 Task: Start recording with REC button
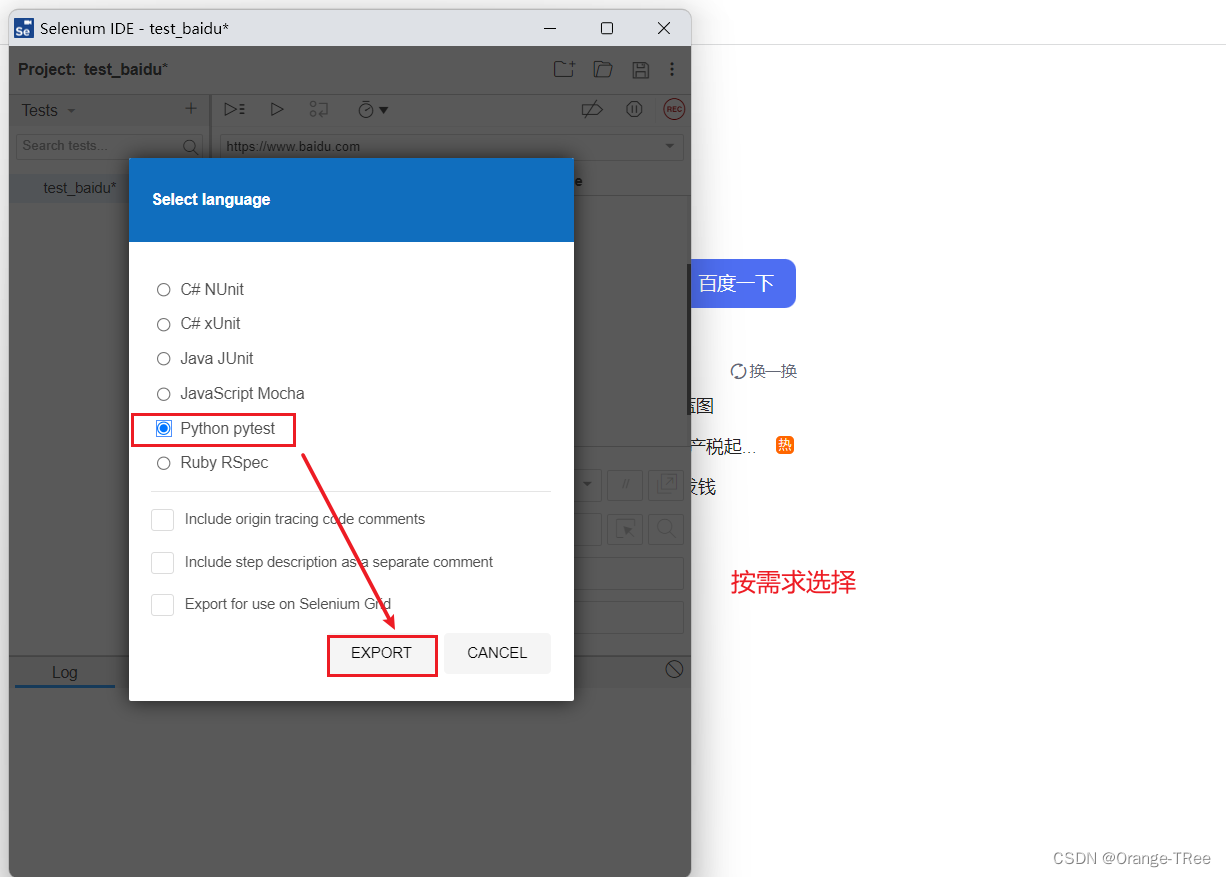click(674, 109)
